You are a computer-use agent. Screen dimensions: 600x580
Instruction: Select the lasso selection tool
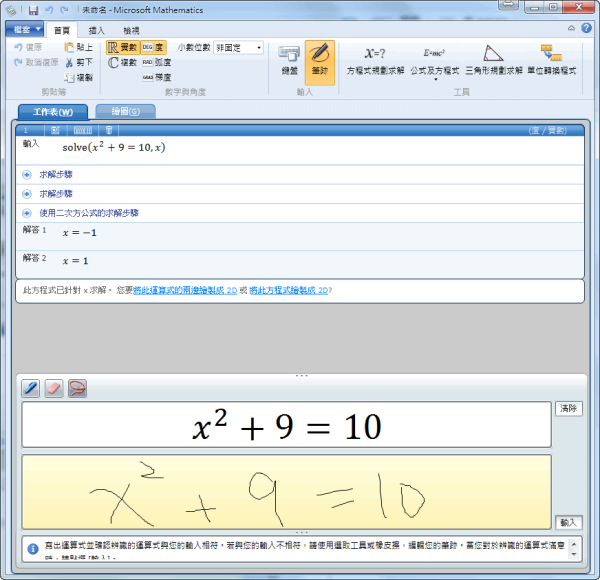(77, 388)
